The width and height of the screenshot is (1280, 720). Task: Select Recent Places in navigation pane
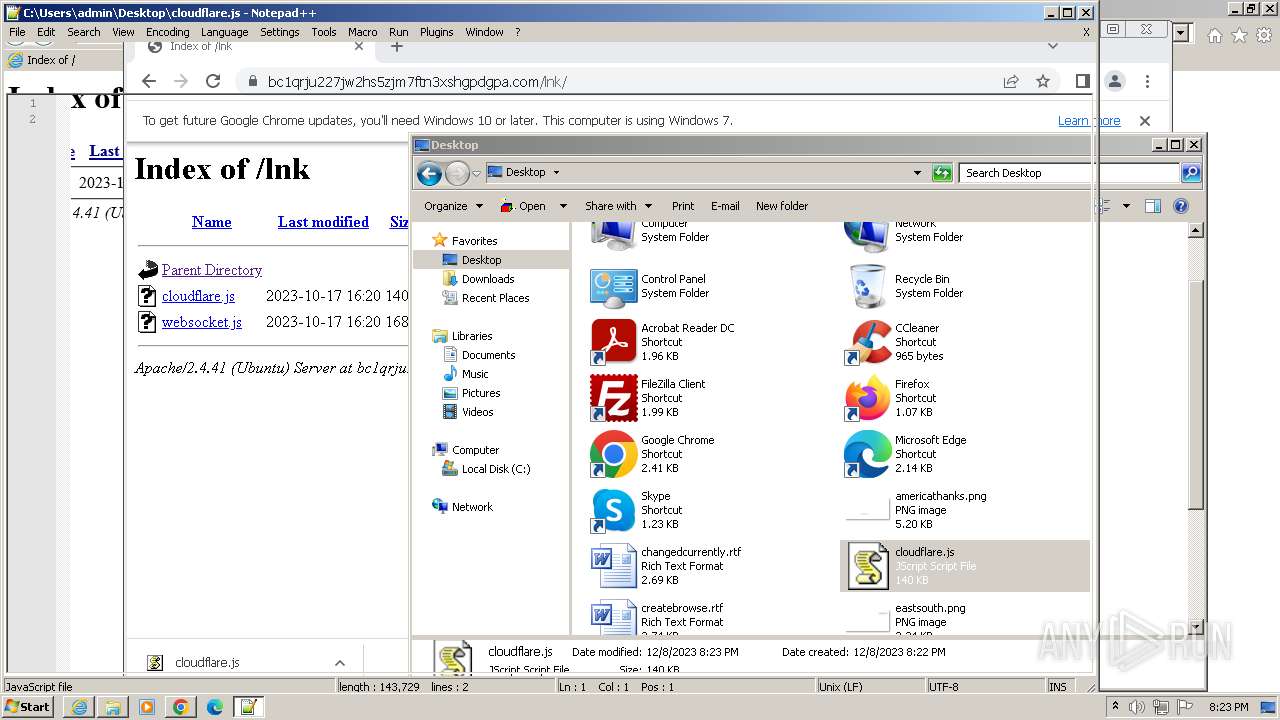pyautogui.click(x=495, y=298)
